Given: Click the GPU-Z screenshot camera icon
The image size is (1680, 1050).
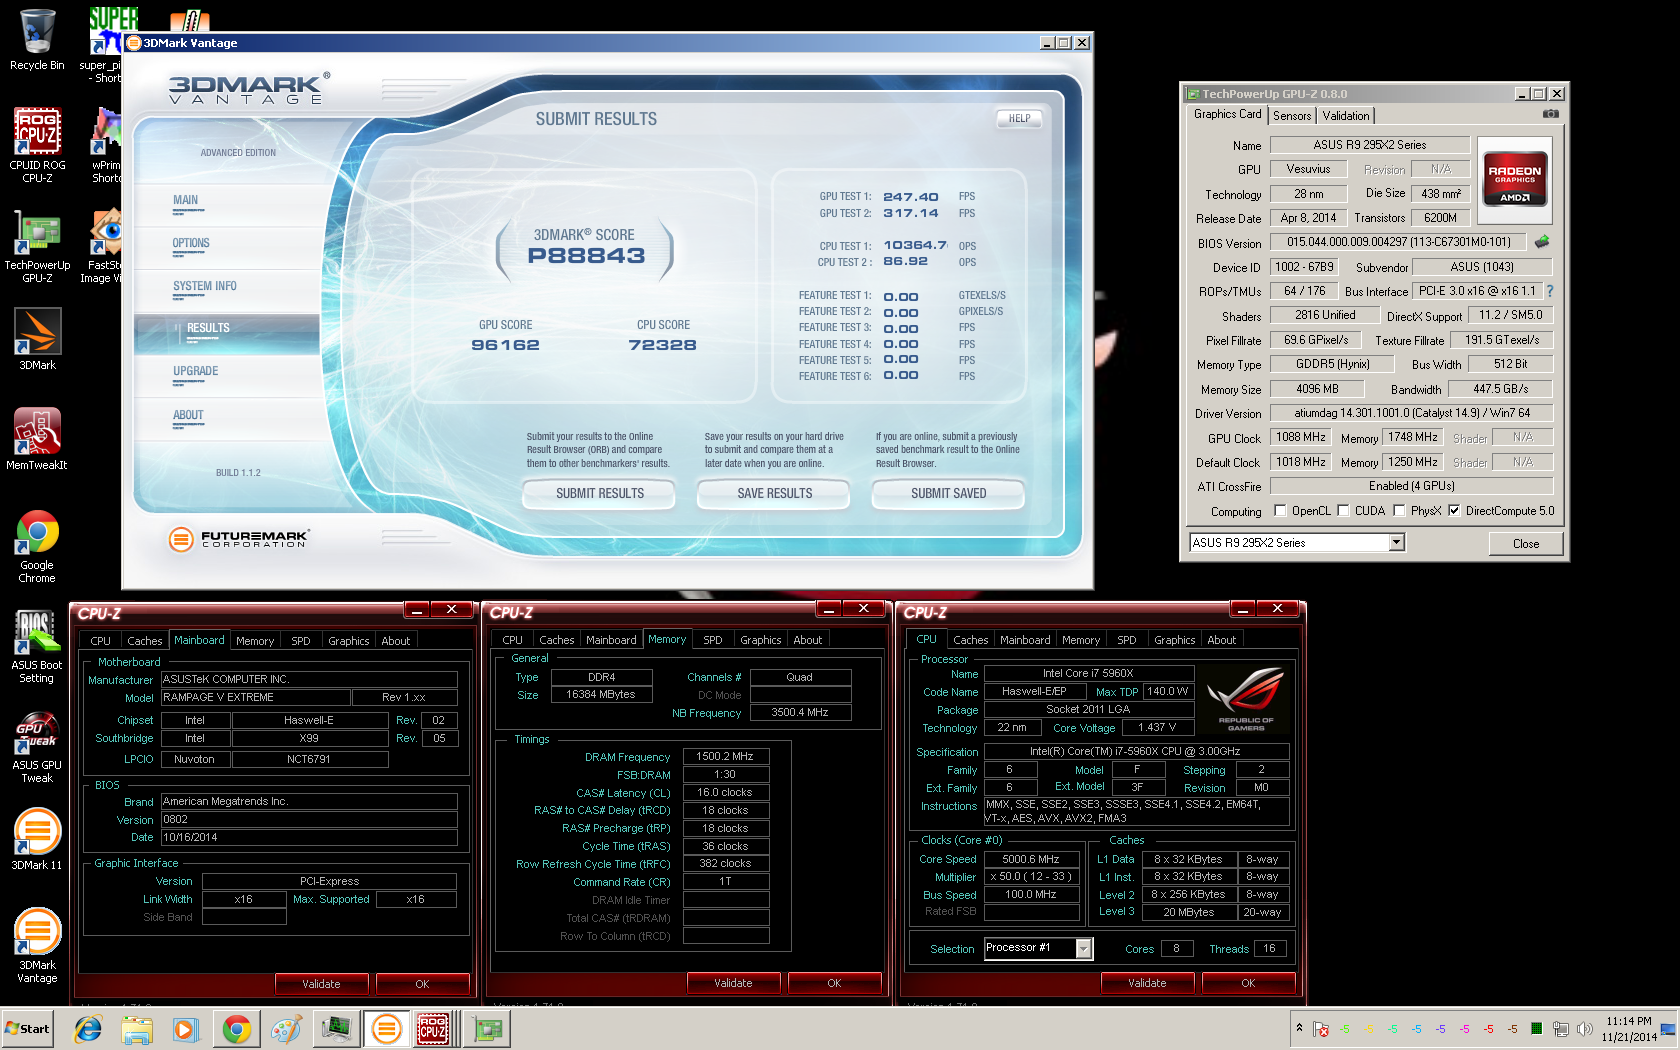Looking at the screenshot, I should pos(1550,114).
